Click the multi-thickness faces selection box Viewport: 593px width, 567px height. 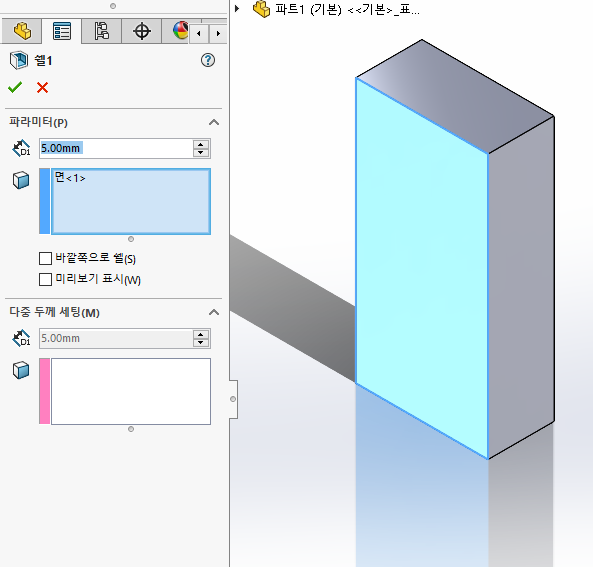click(x=131, y=391)
